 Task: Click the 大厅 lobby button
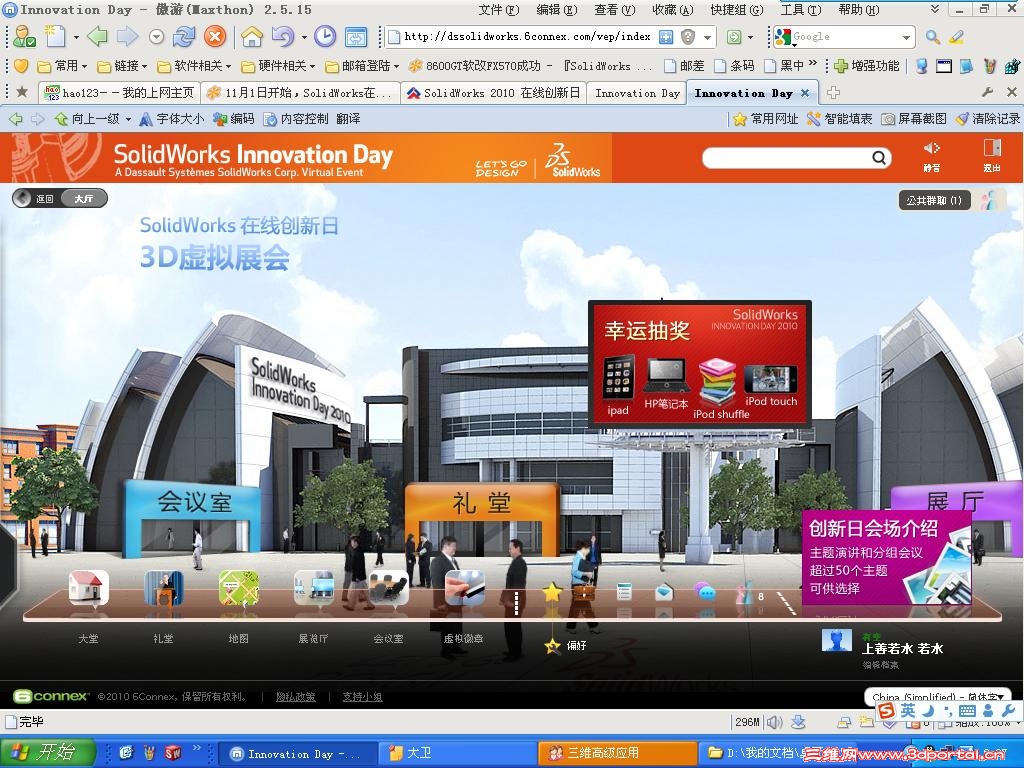pyautogui.click(x=84, y=199)
